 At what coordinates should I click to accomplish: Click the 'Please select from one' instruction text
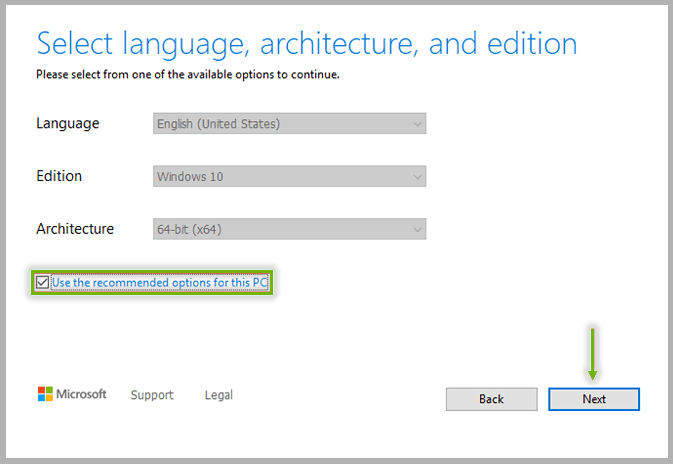[188, 75]
